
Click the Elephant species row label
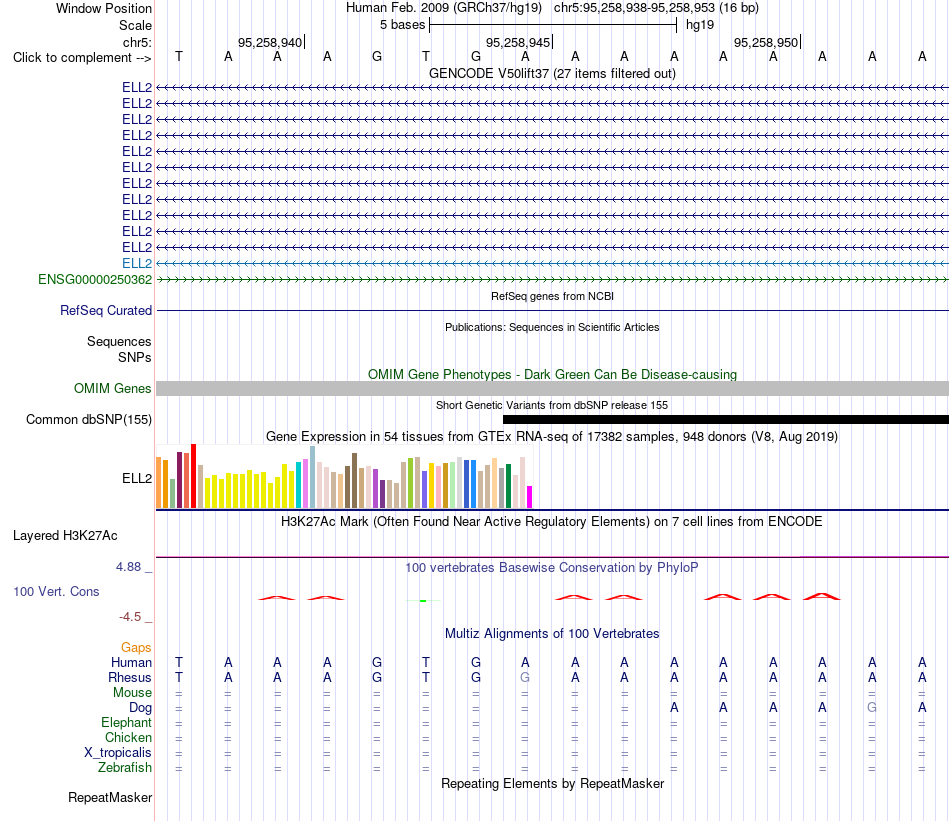[x=126, y=722]
